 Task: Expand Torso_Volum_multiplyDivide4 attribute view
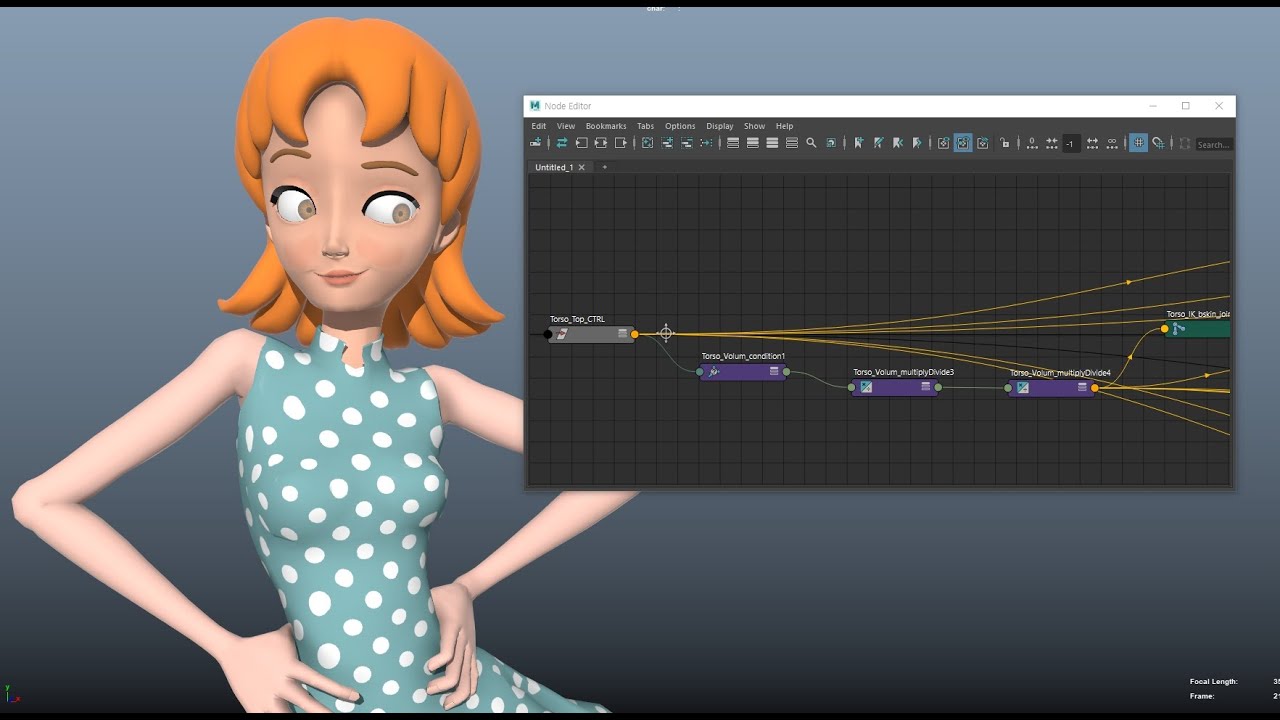1082,387
